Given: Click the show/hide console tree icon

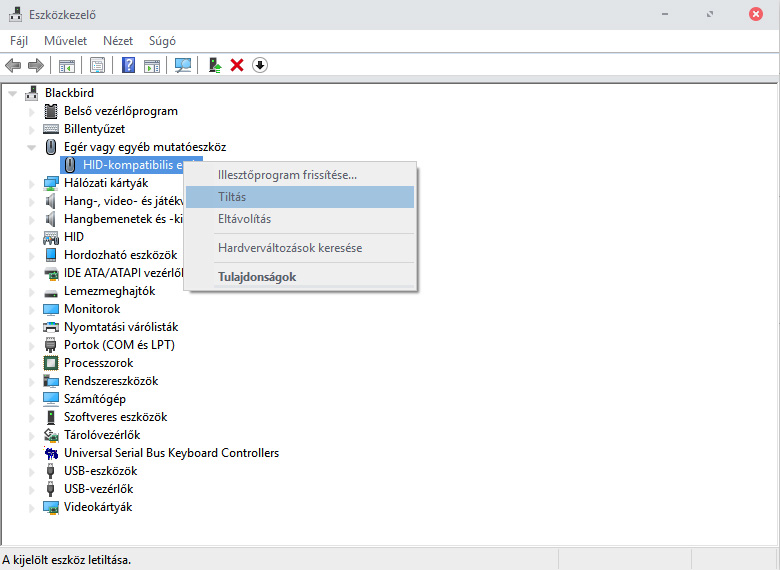Looking at the screenshot, I should click(67, 65).
